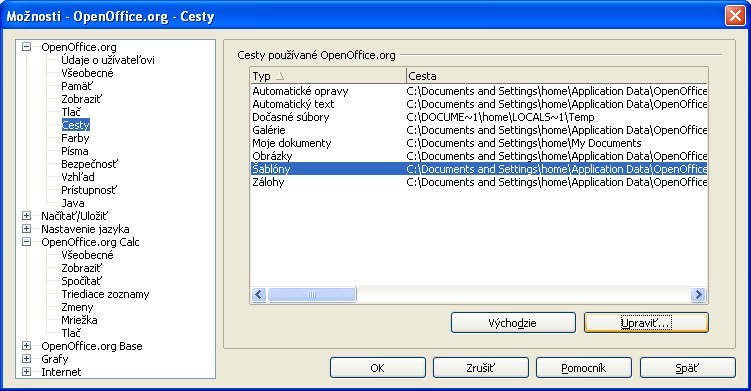Select the Moje dokumenty row

click(479, 143)
